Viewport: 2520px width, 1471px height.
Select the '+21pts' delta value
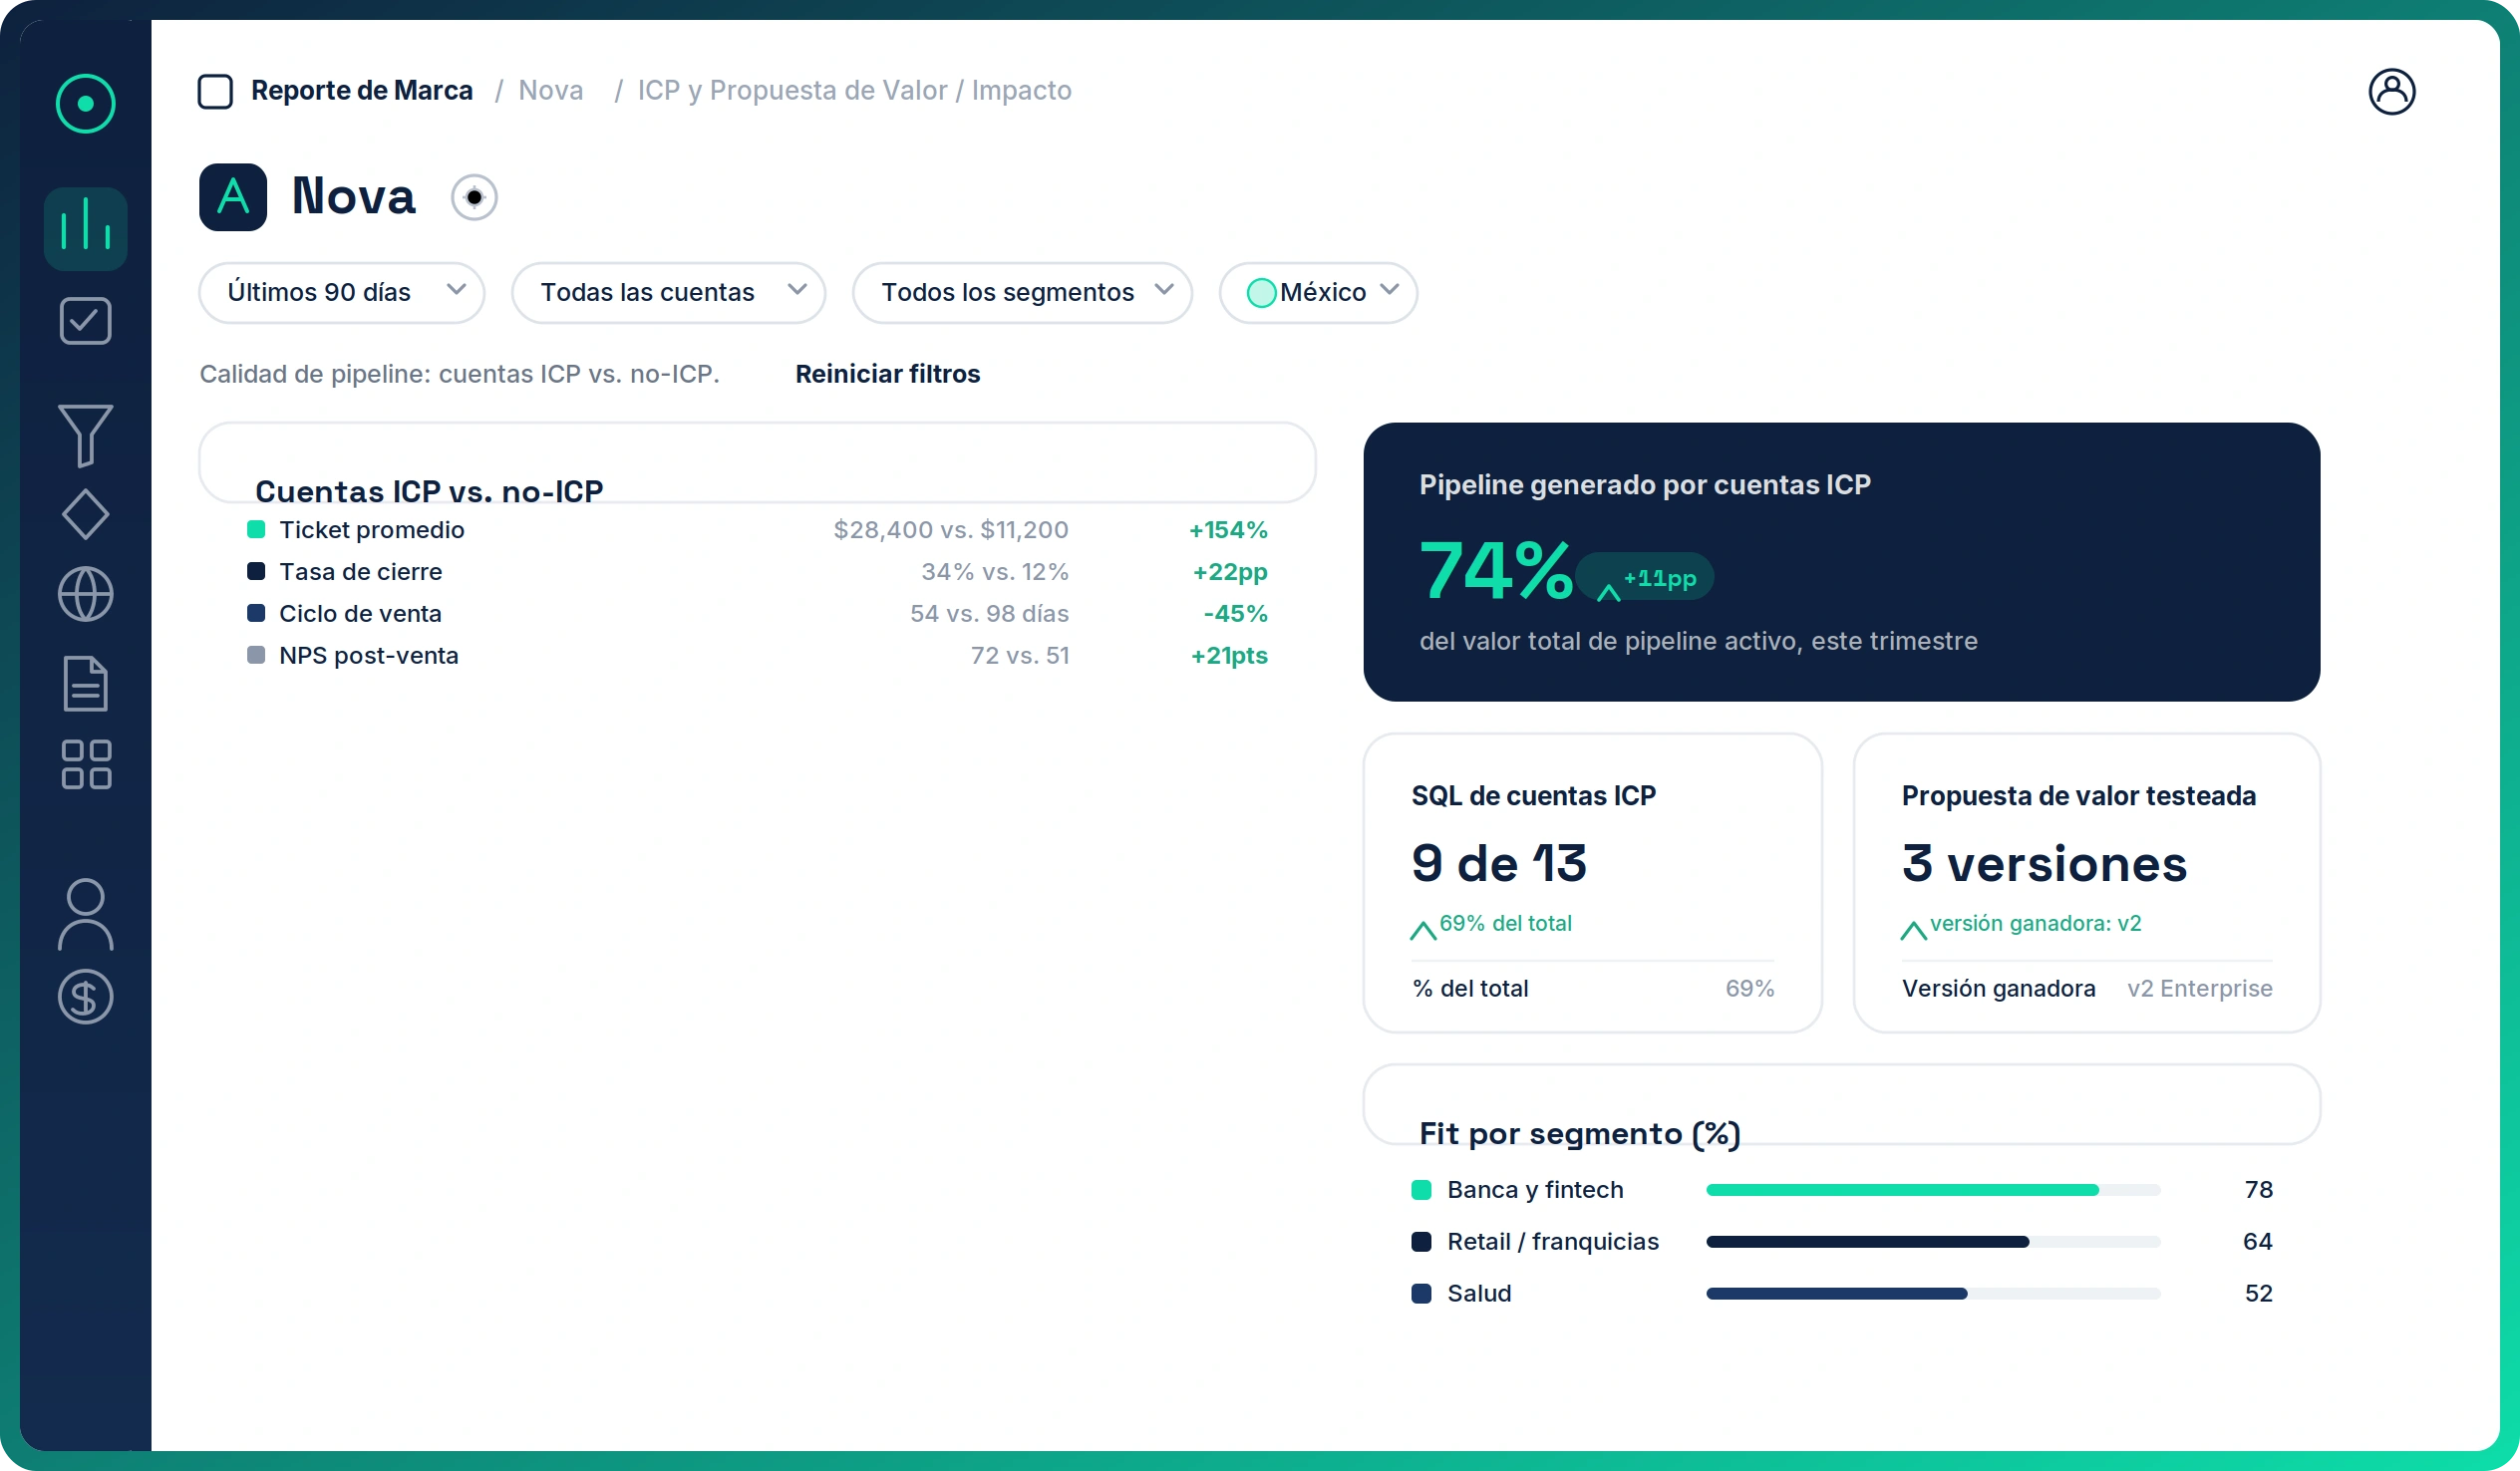pos(1229,655)
